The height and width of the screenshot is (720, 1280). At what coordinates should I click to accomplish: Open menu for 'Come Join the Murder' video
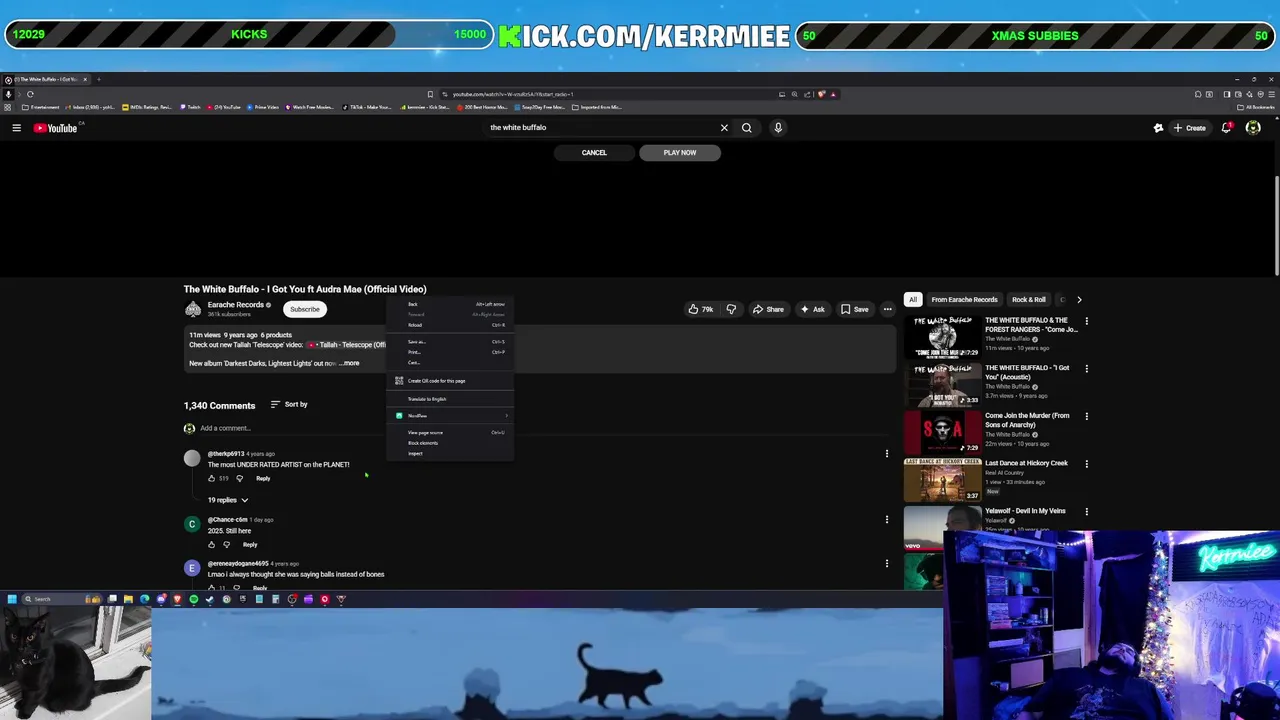click(1086, 417)
